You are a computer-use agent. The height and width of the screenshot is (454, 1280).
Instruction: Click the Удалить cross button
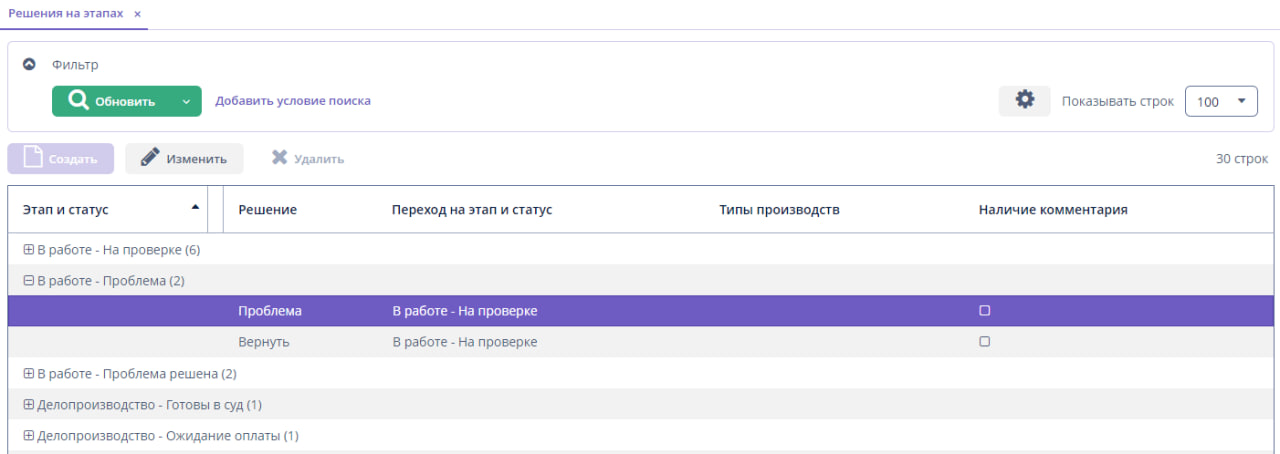(308, 158)
